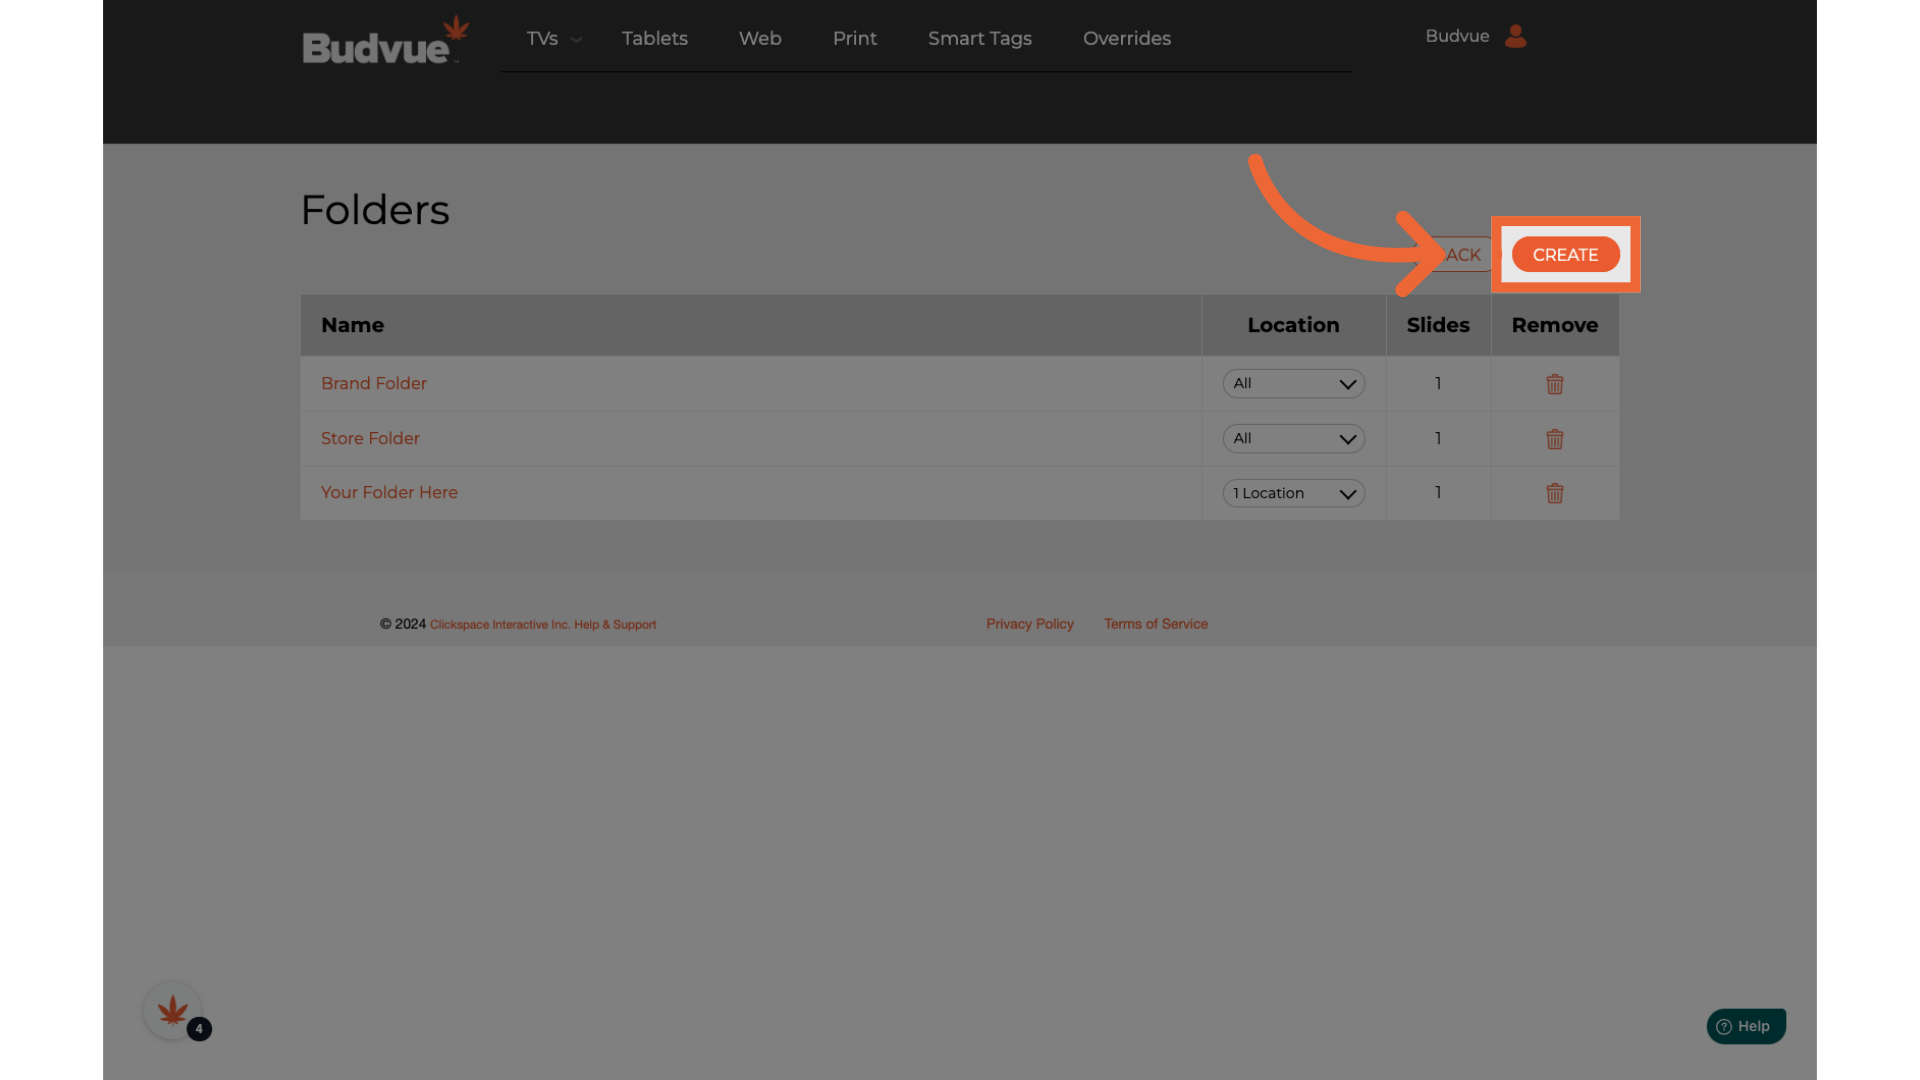Select the Print menu item

(x=854, y=38)
